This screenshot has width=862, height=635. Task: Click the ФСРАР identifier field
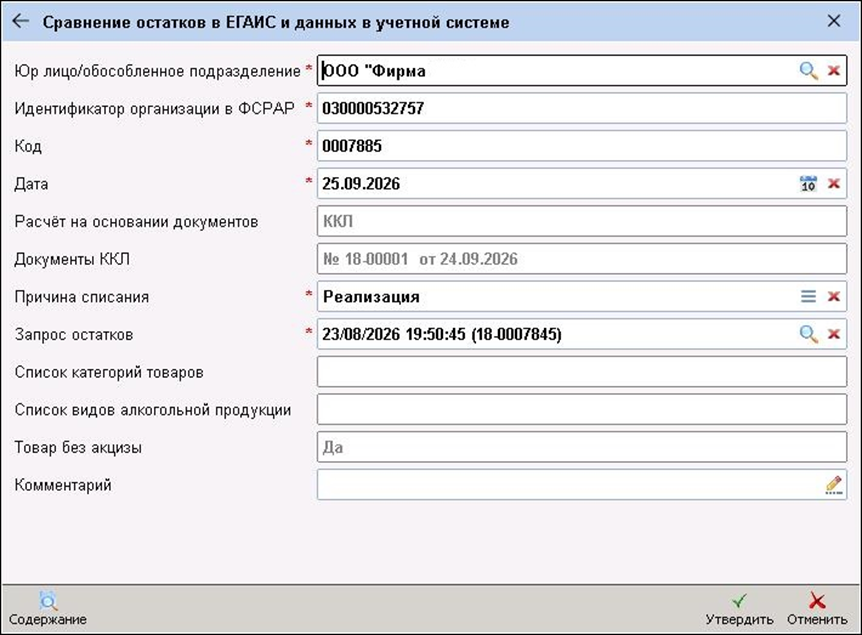pos(582,108)
